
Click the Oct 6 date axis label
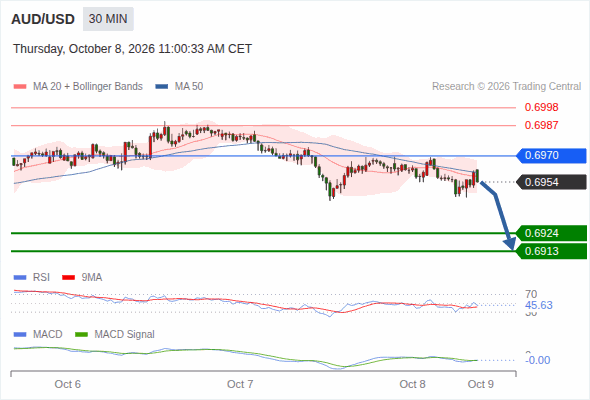(67, 384)
